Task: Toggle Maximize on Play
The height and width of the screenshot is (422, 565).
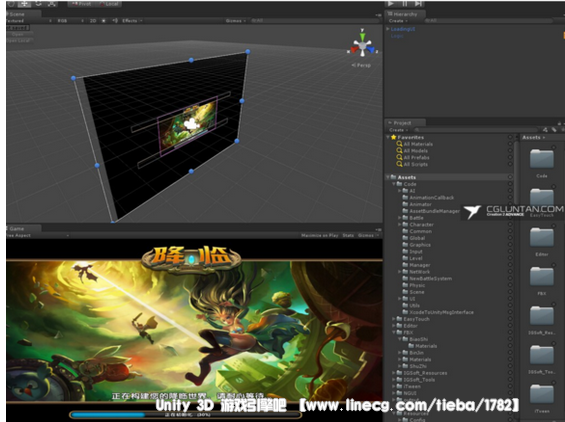Action: click(x=319, y=235)
